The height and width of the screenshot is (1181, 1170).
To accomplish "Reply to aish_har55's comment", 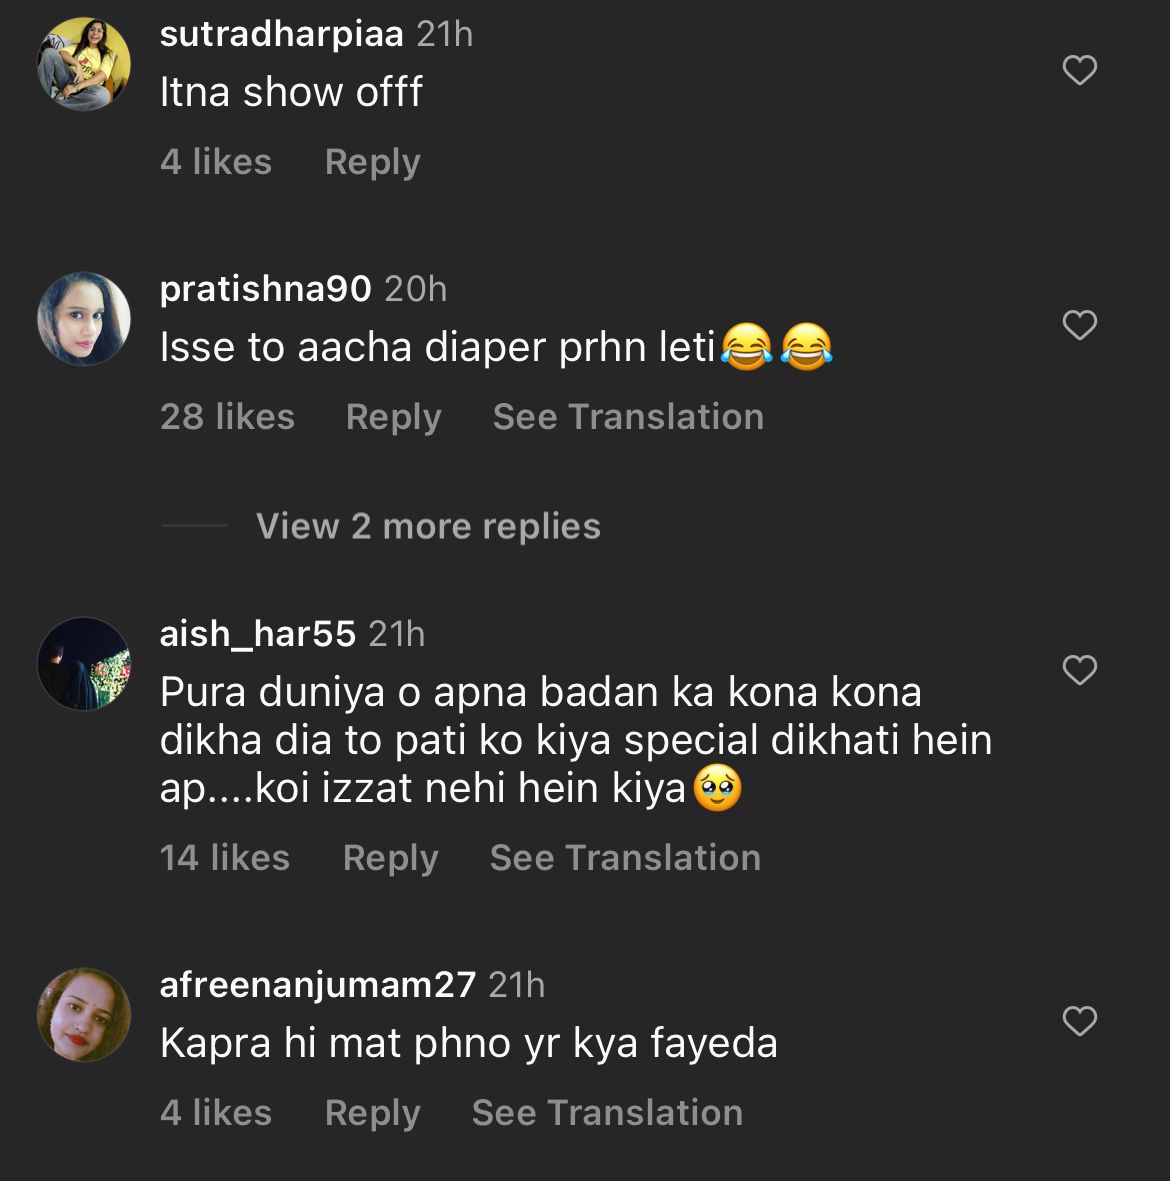I will point(390,858).
